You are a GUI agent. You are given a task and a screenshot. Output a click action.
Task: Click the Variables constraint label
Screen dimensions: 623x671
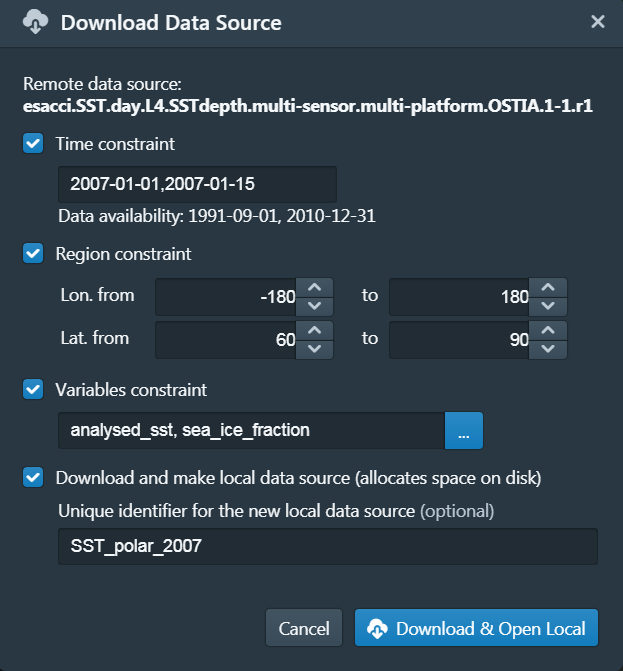coord(131,390)
